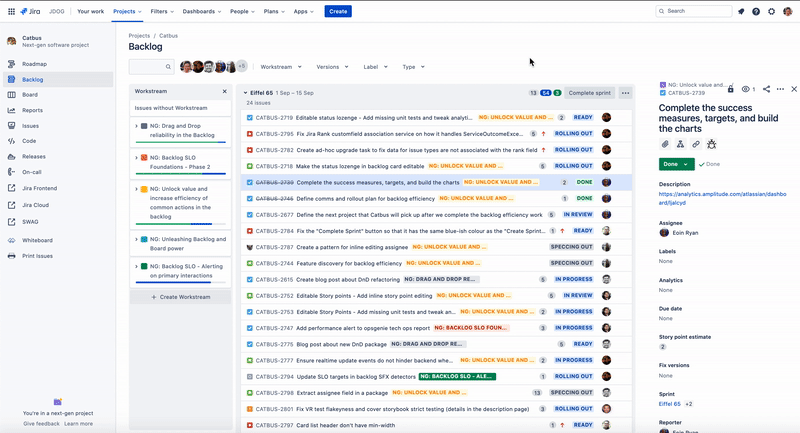Open the Projects menu

pos(127,11)
